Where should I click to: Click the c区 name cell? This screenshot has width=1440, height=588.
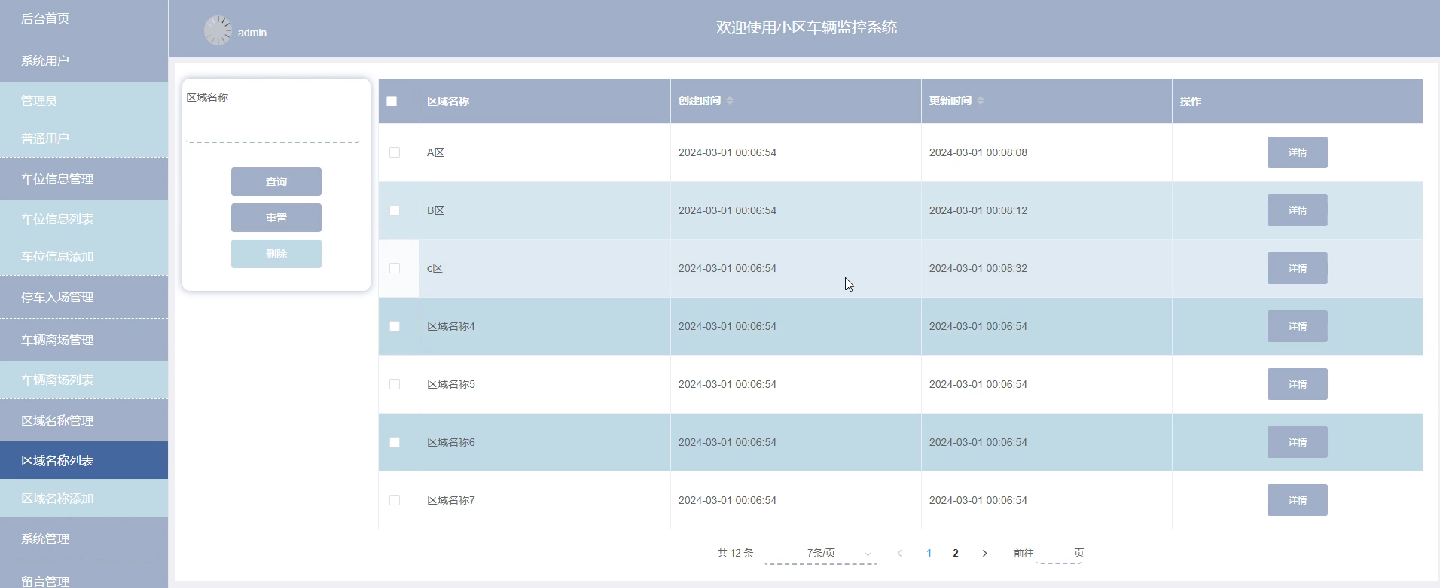(435, 269)
